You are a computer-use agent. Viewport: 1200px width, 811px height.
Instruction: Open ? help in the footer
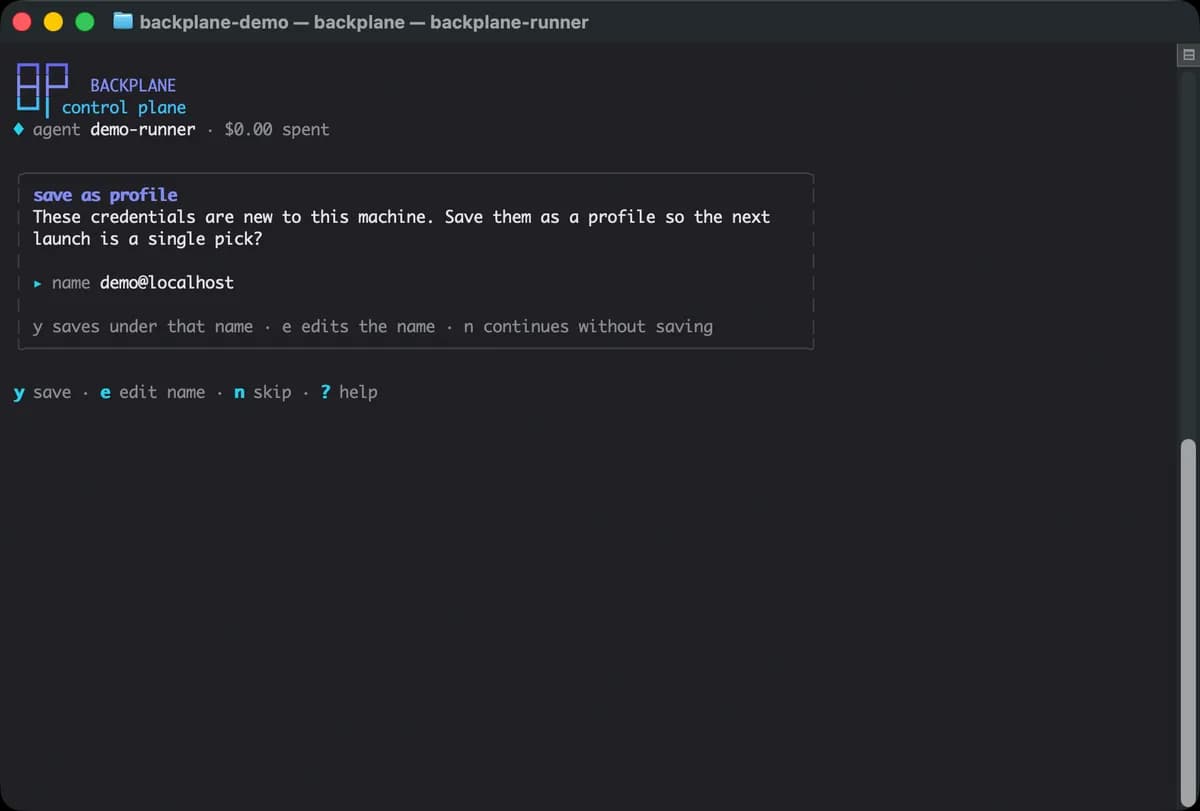349,392
